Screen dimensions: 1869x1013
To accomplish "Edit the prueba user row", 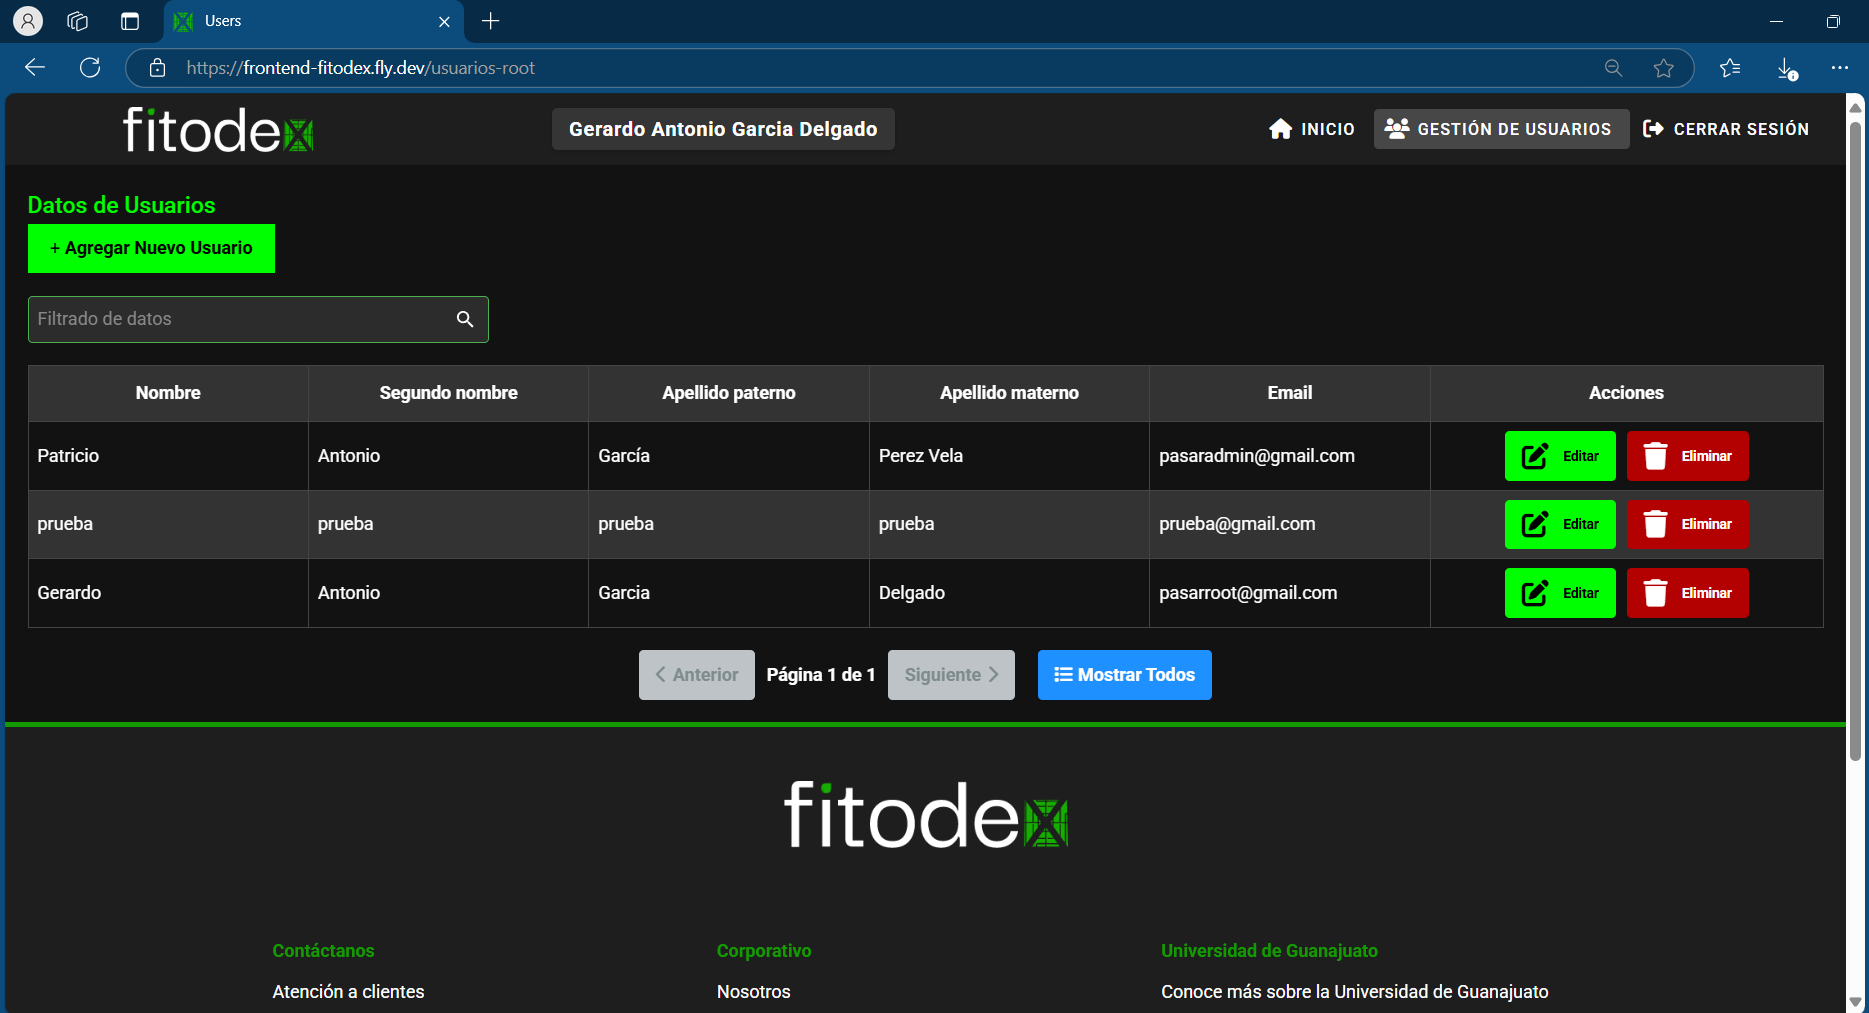I will [x=1560, y=524].
